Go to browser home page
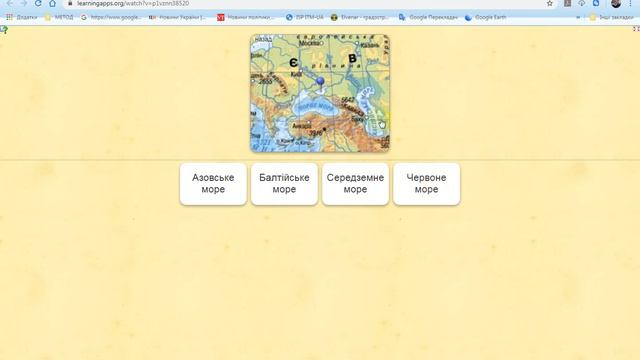The width and height of the screenshot is (640, 360). (x=52, y=3)
